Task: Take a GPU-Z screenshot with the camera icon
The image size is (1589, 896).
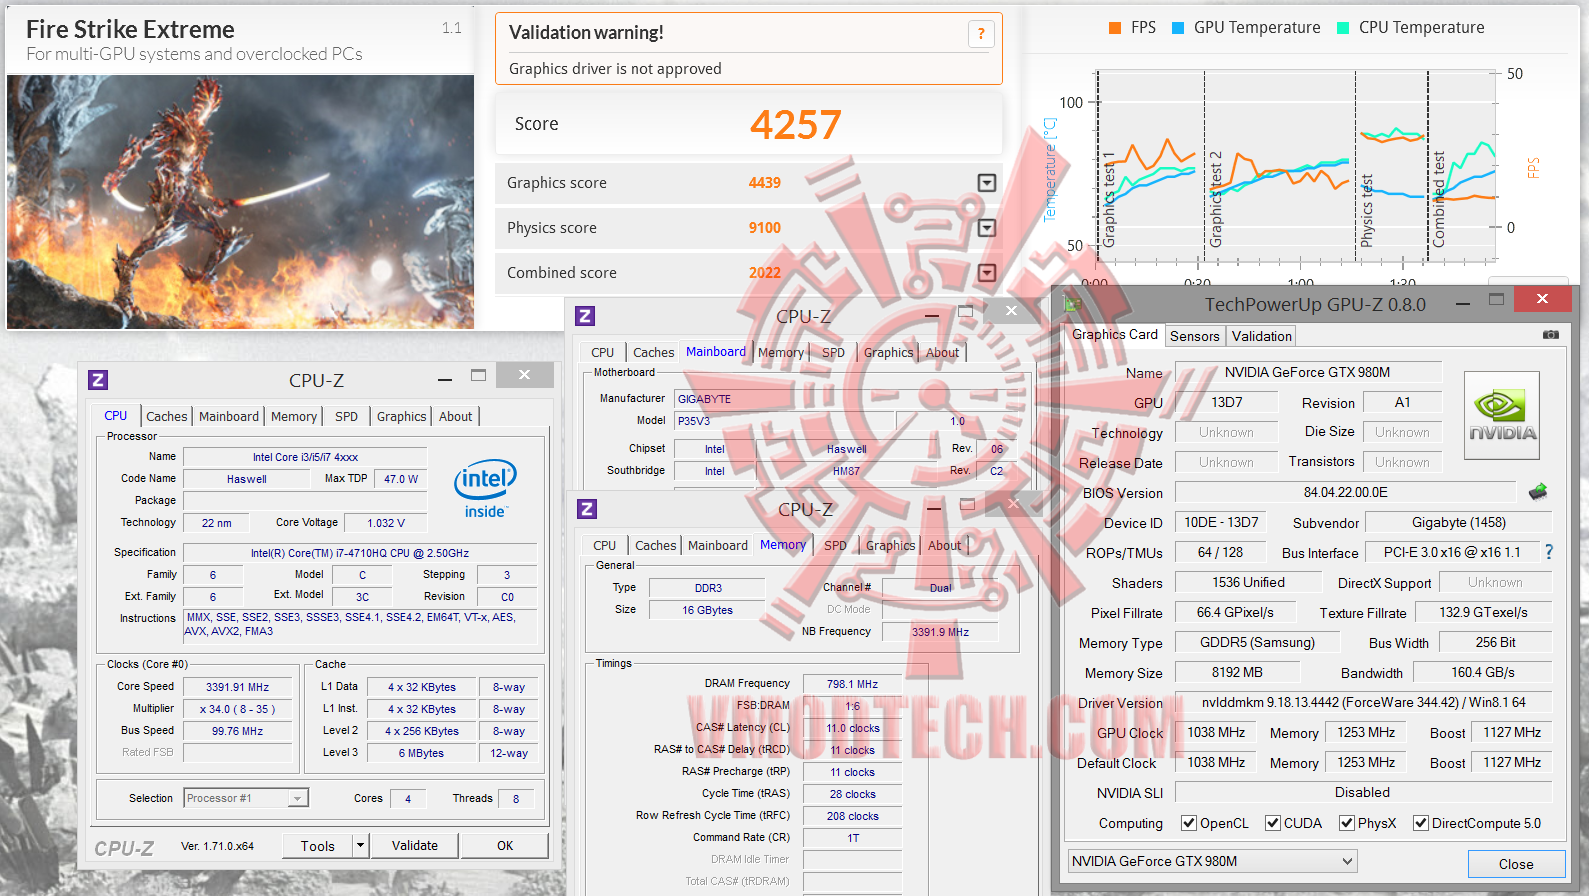Action: pyautogui.click(x=1550, y=335)
